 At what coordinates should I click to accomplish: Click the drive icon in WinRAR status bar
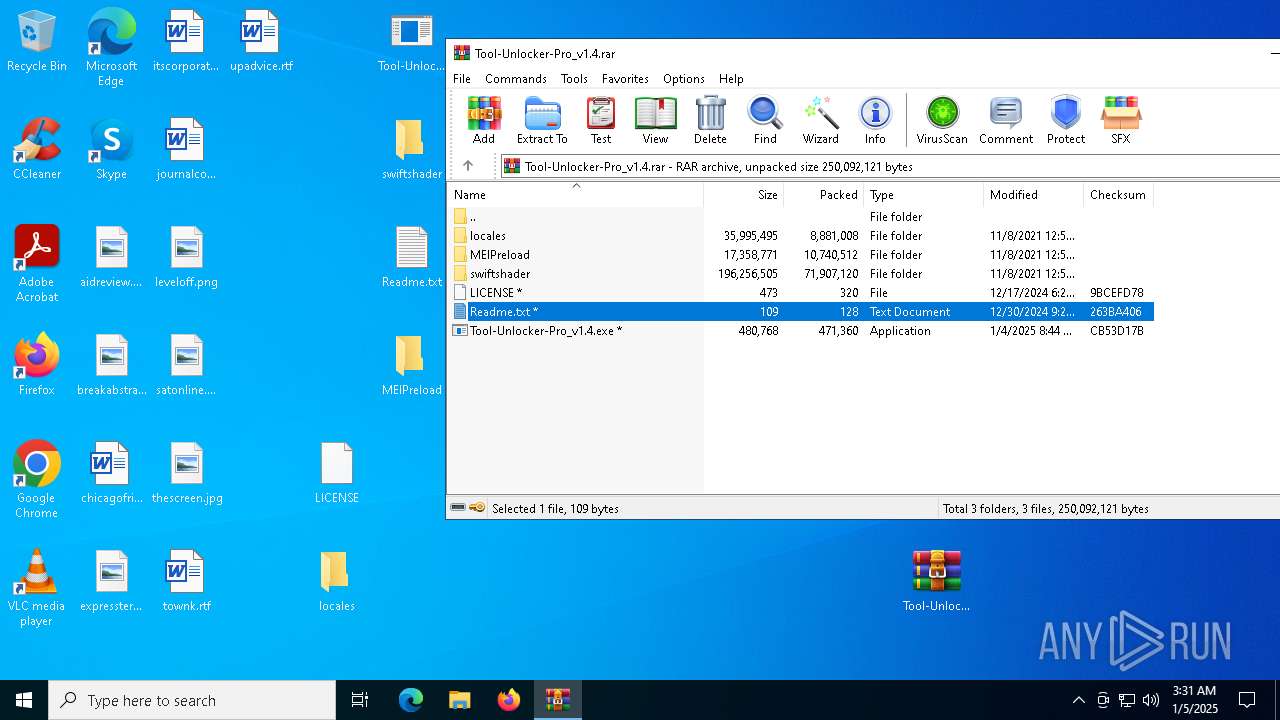[x=458, y=508]
